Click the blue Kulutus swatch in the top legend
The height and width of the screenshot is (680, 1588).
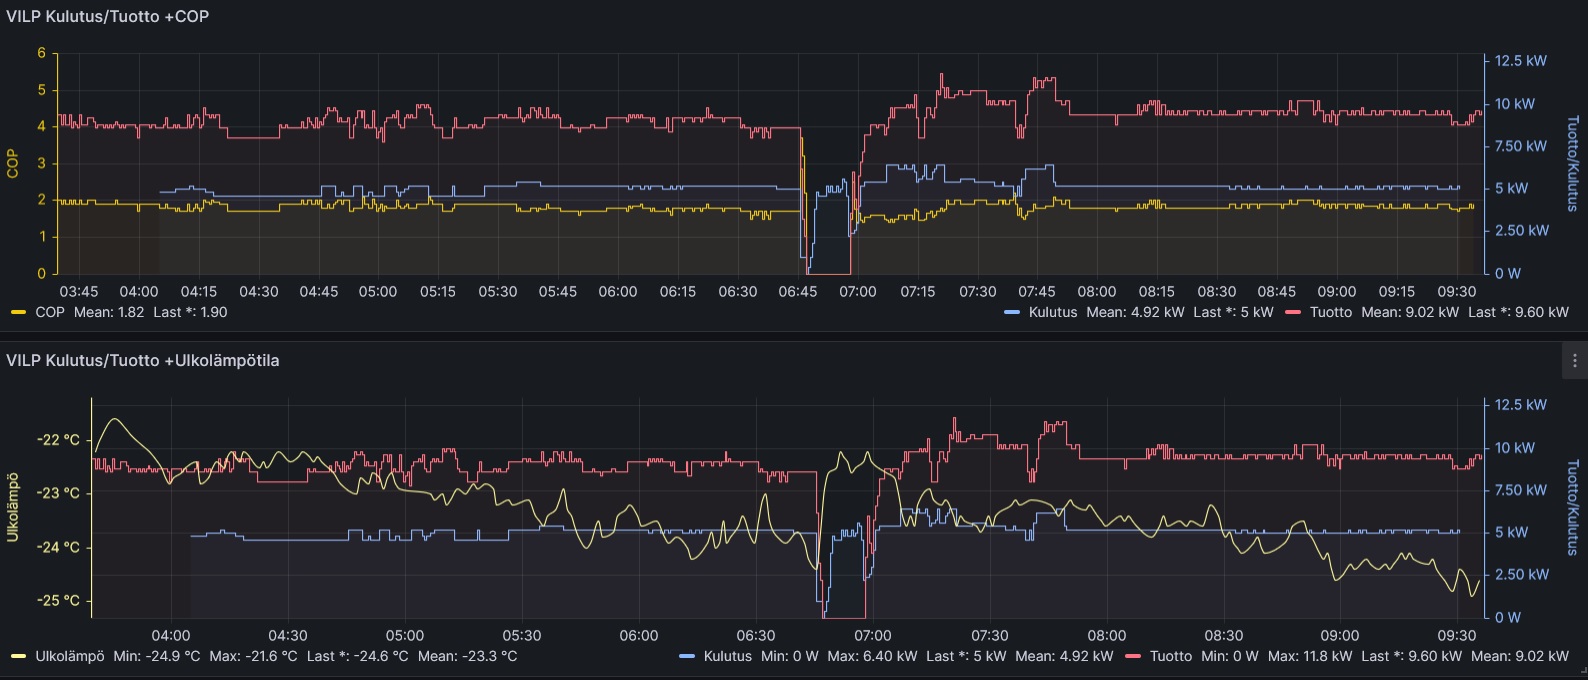point(1012,312)
